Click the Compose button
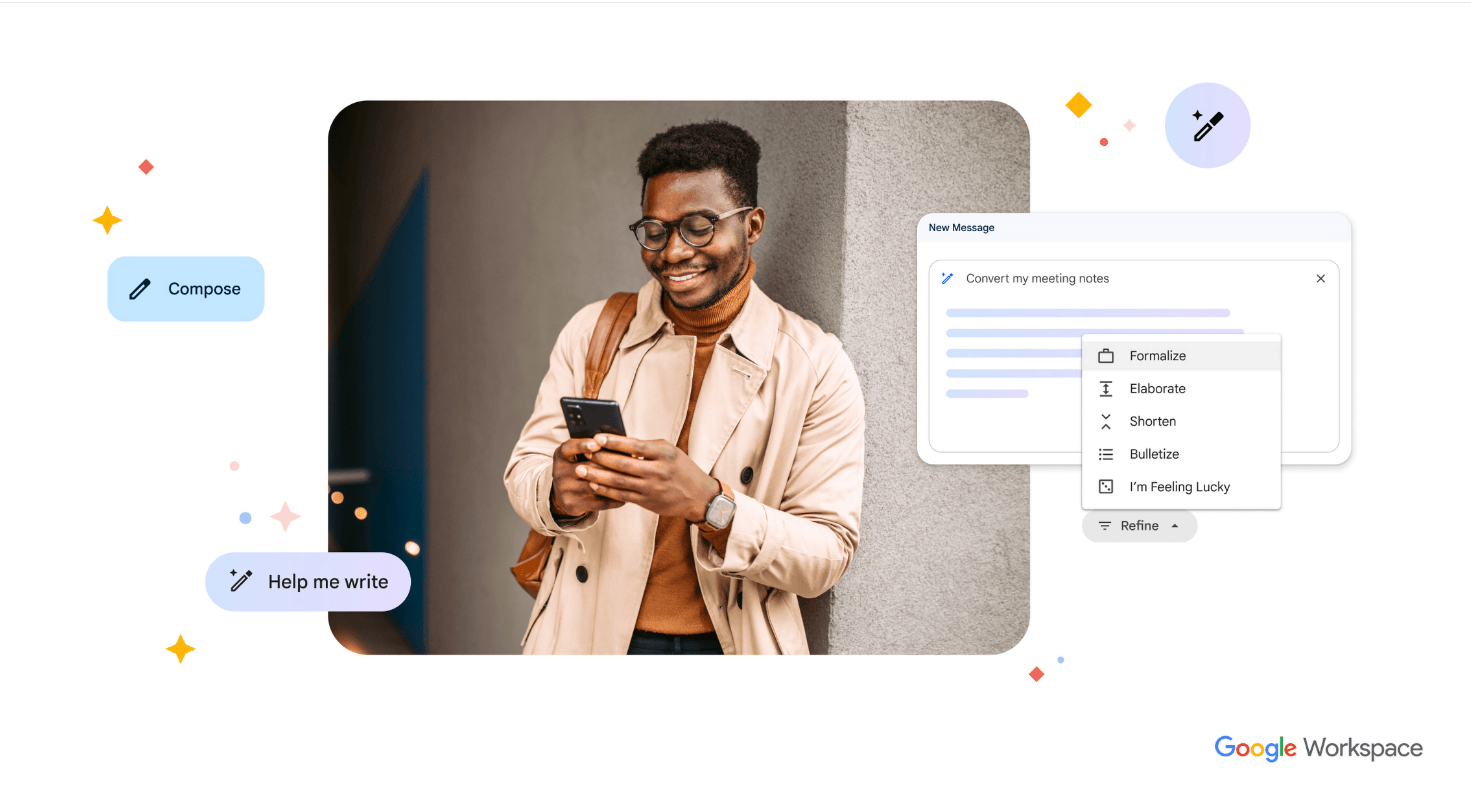The height and width of the screenshot is (795, 1471). [186, 288]
